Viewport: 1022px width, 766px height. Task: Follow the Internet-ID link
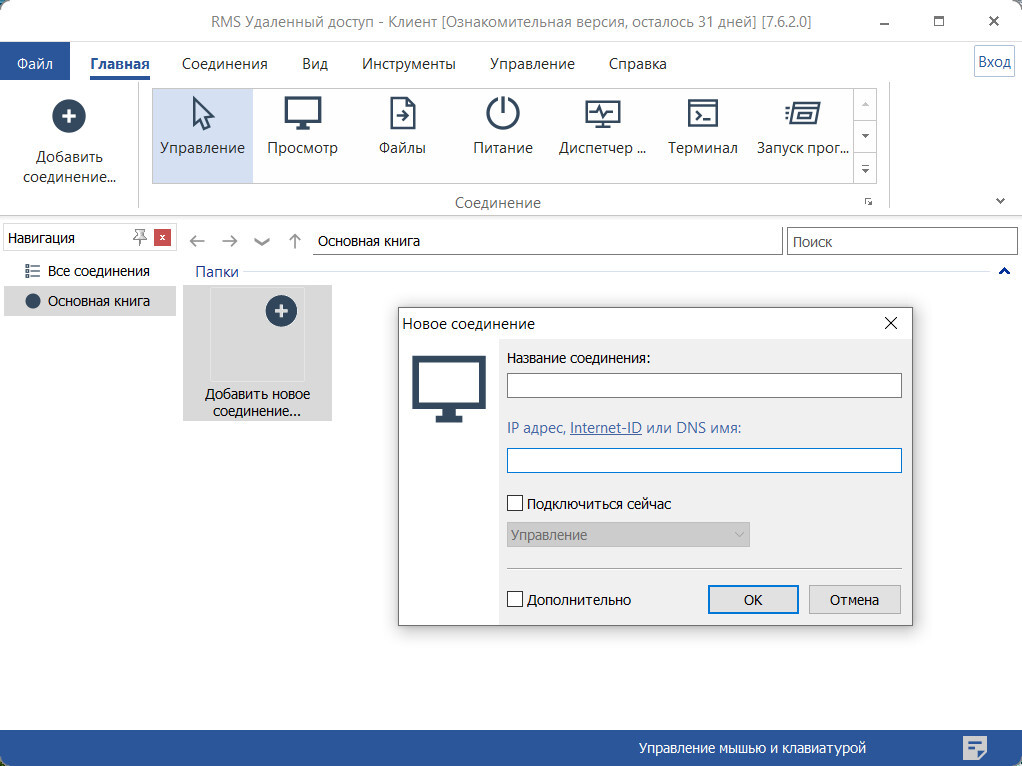point(606,428)
